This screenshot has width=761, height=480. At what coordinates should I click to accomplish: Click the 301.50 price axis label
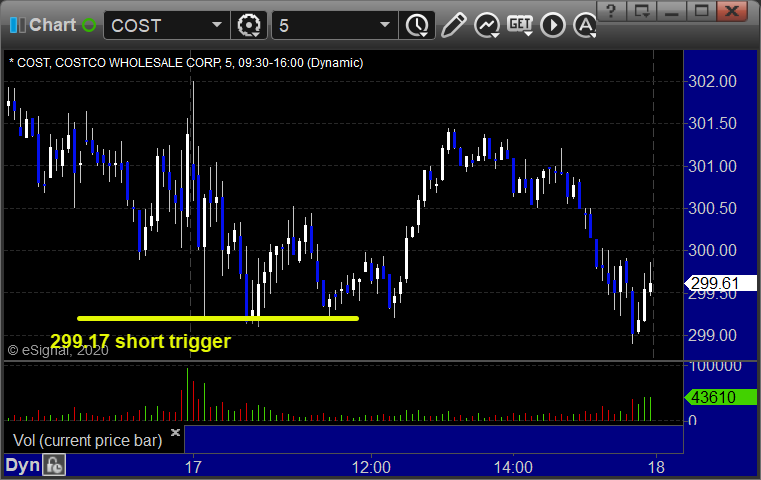[x=712, y=123]
